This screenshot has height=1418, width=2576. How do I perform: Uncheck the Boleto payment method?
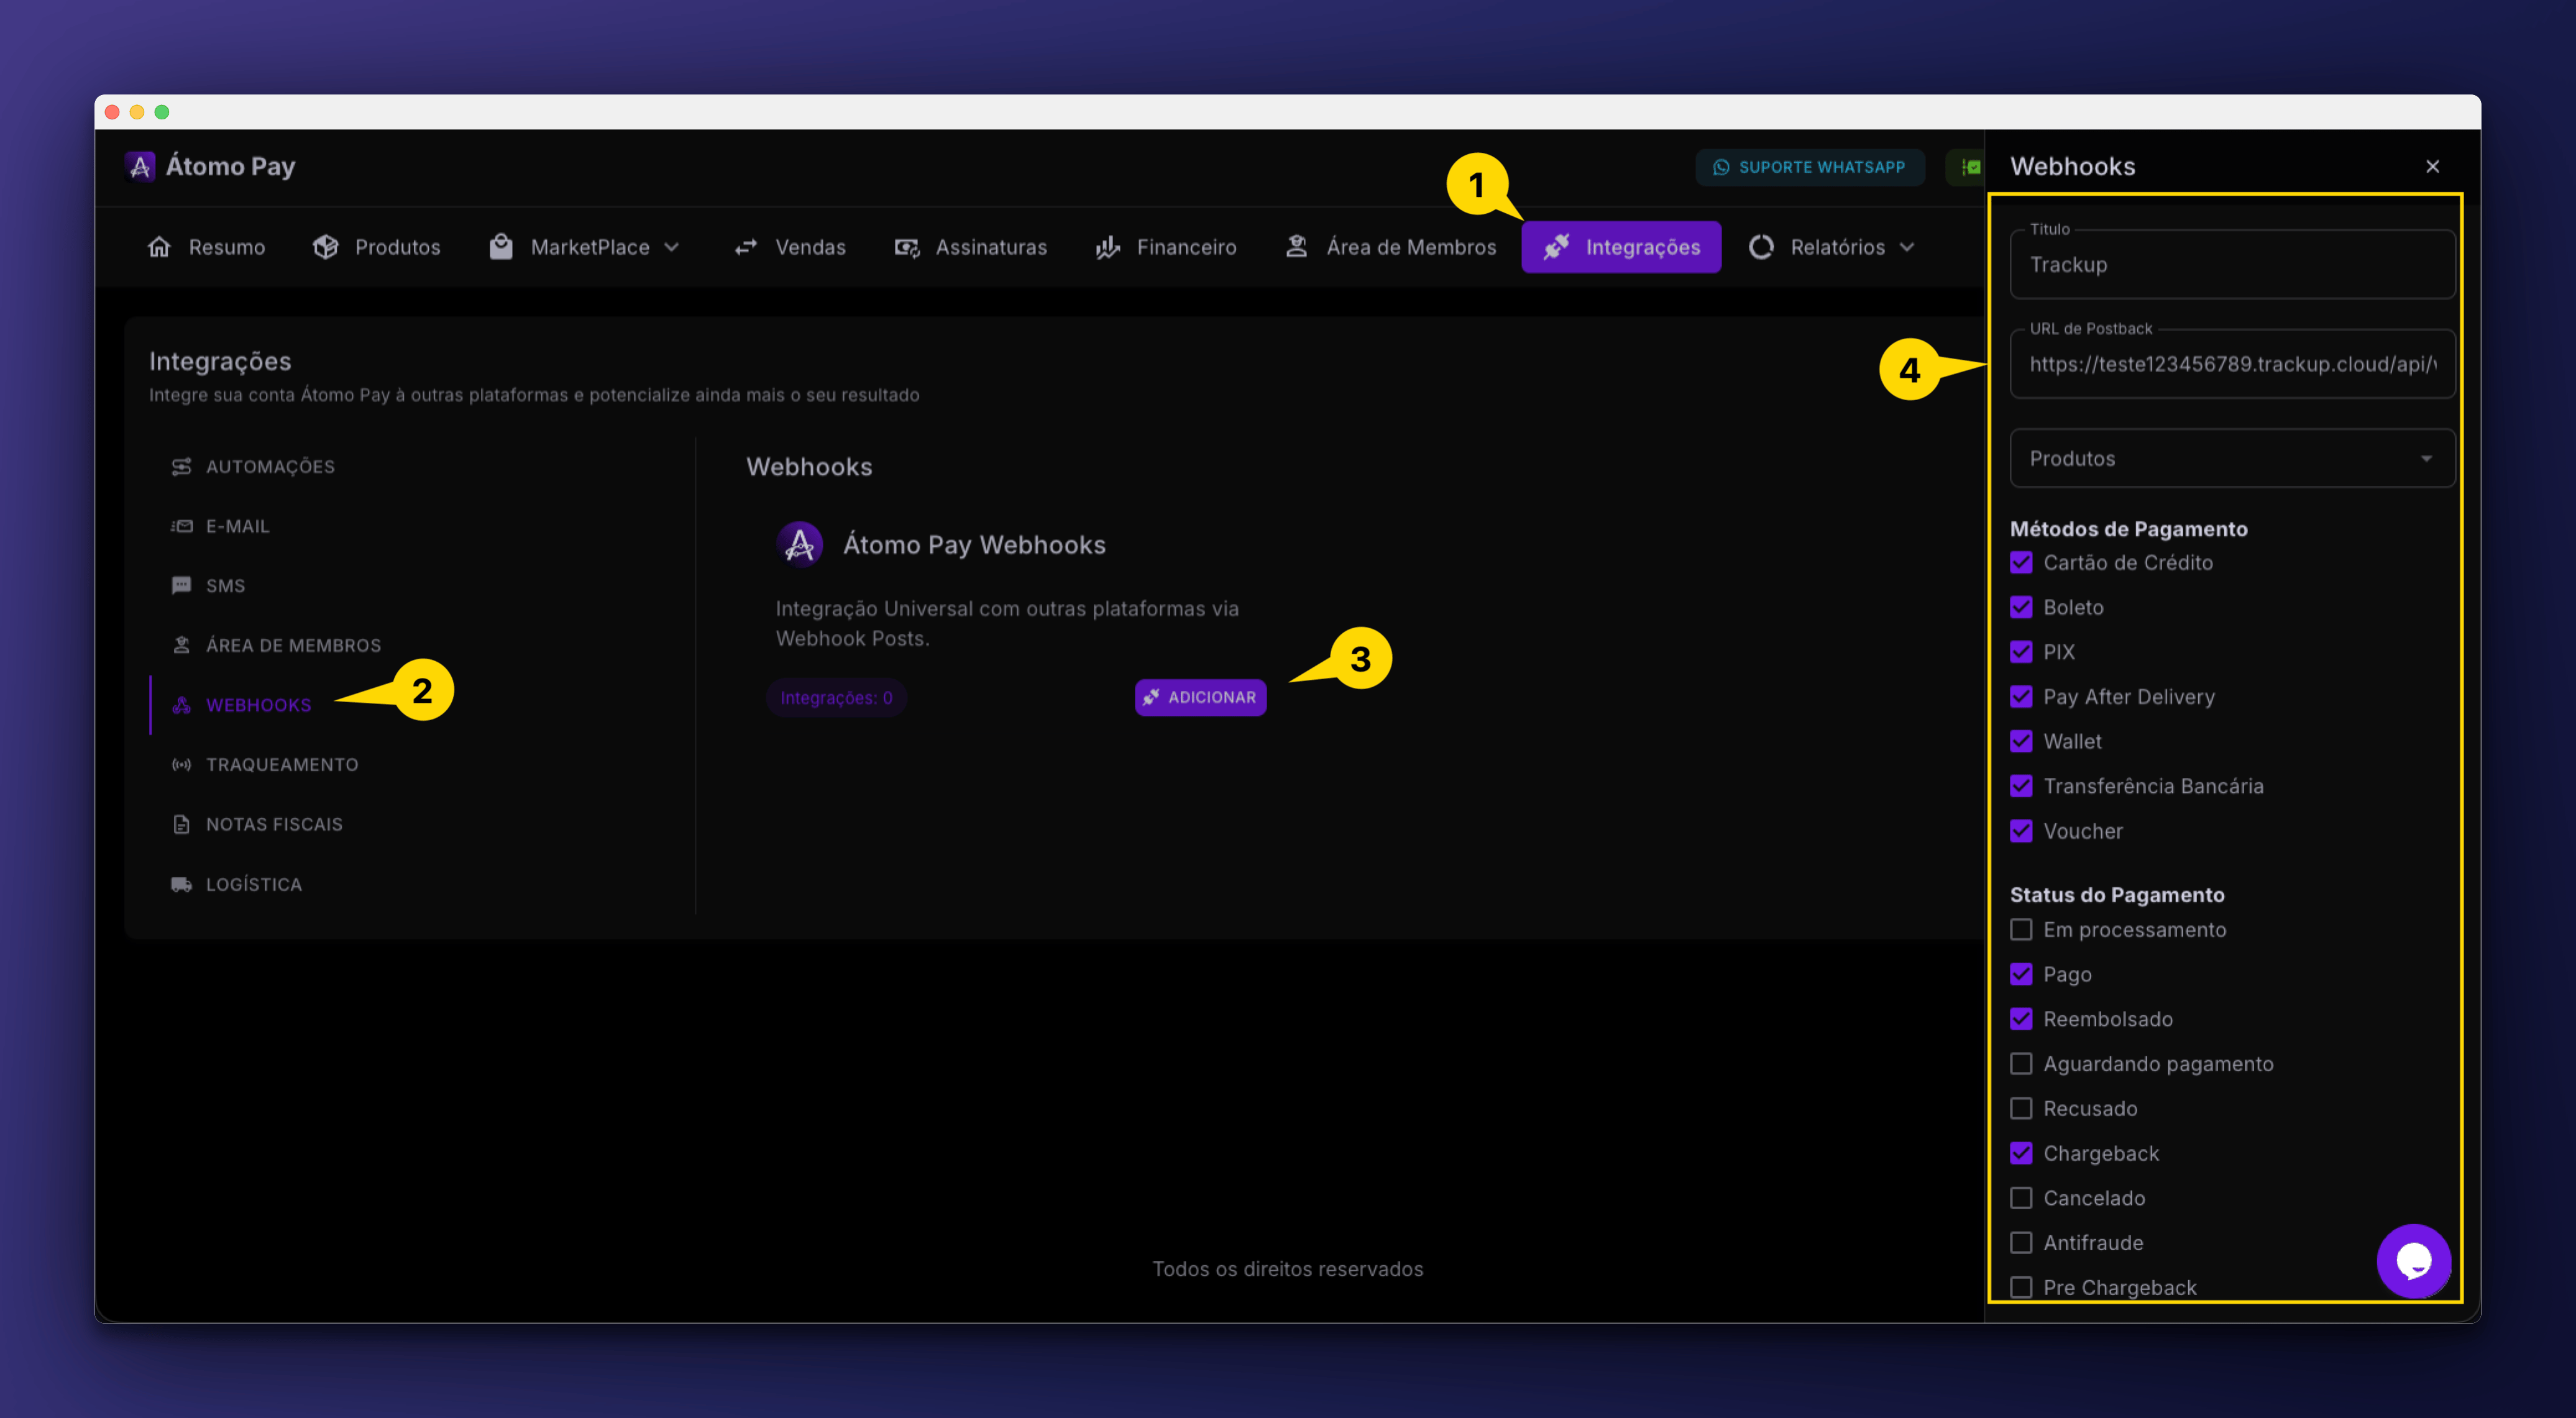click(2021, 607)
